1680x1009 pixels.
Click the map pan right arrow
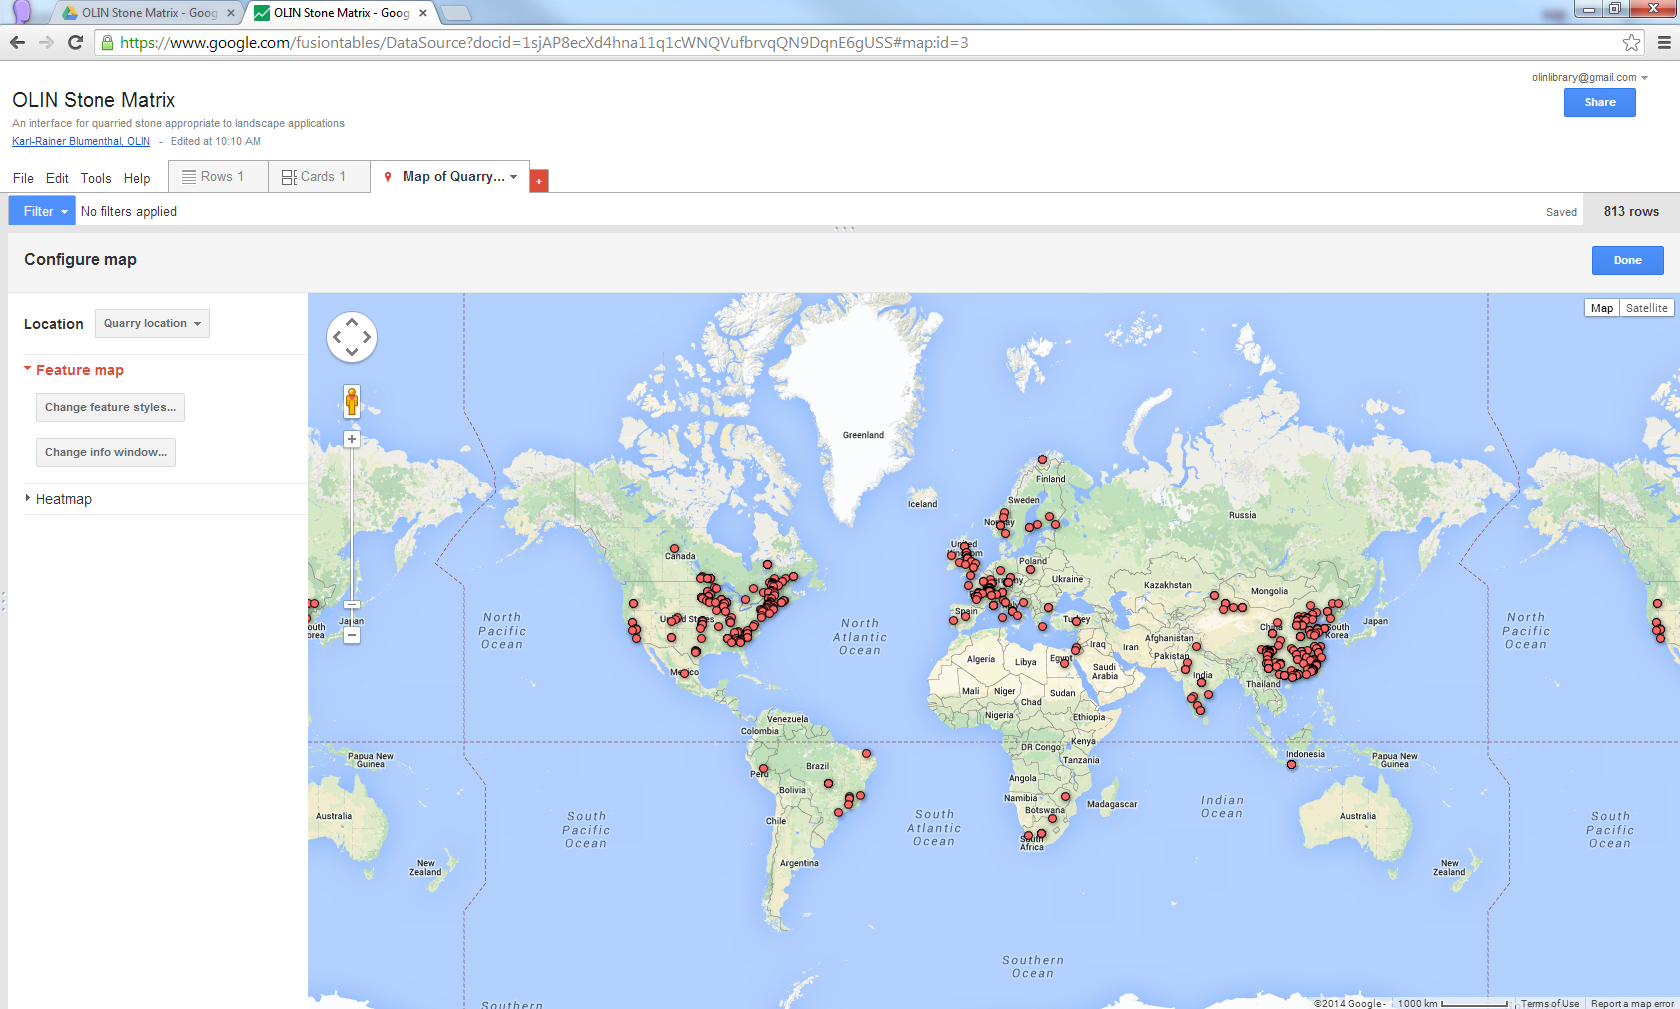point(367,337)
